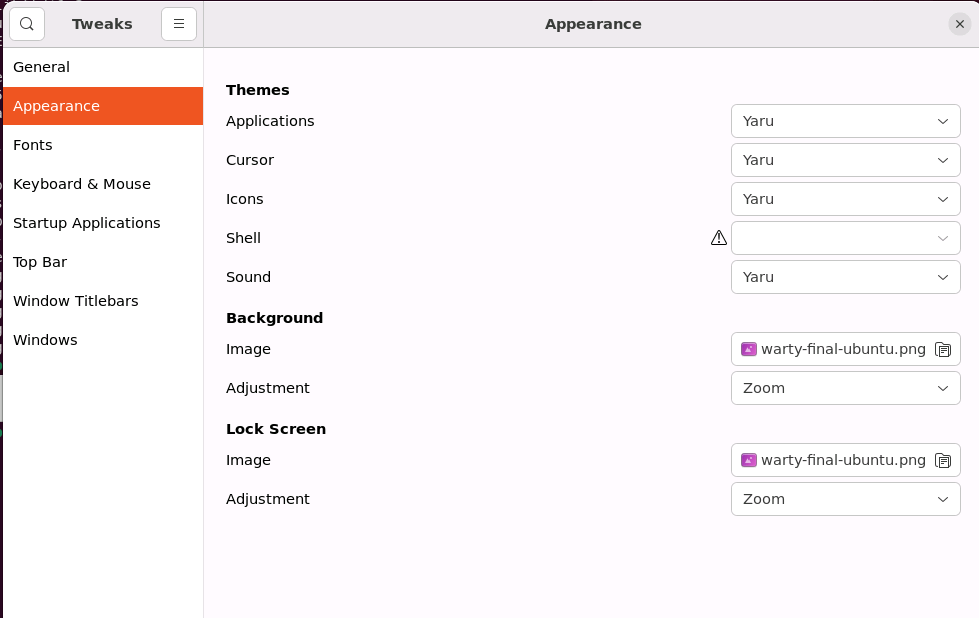
Task: Click Lock Screen image picture thumbnail icon
Action: (749, 460)
